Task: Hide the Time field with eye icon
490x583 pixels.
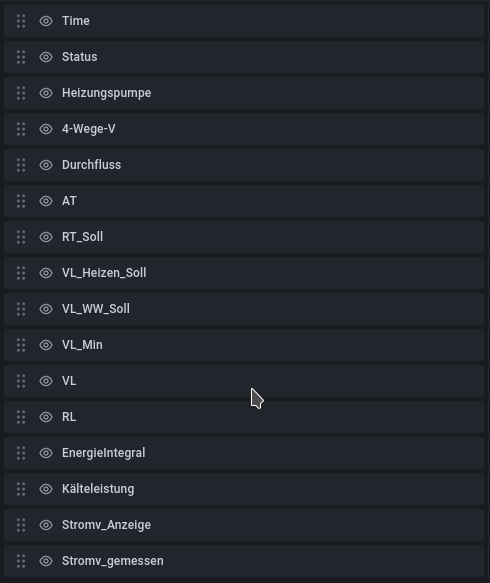Action: coord(46,21)
